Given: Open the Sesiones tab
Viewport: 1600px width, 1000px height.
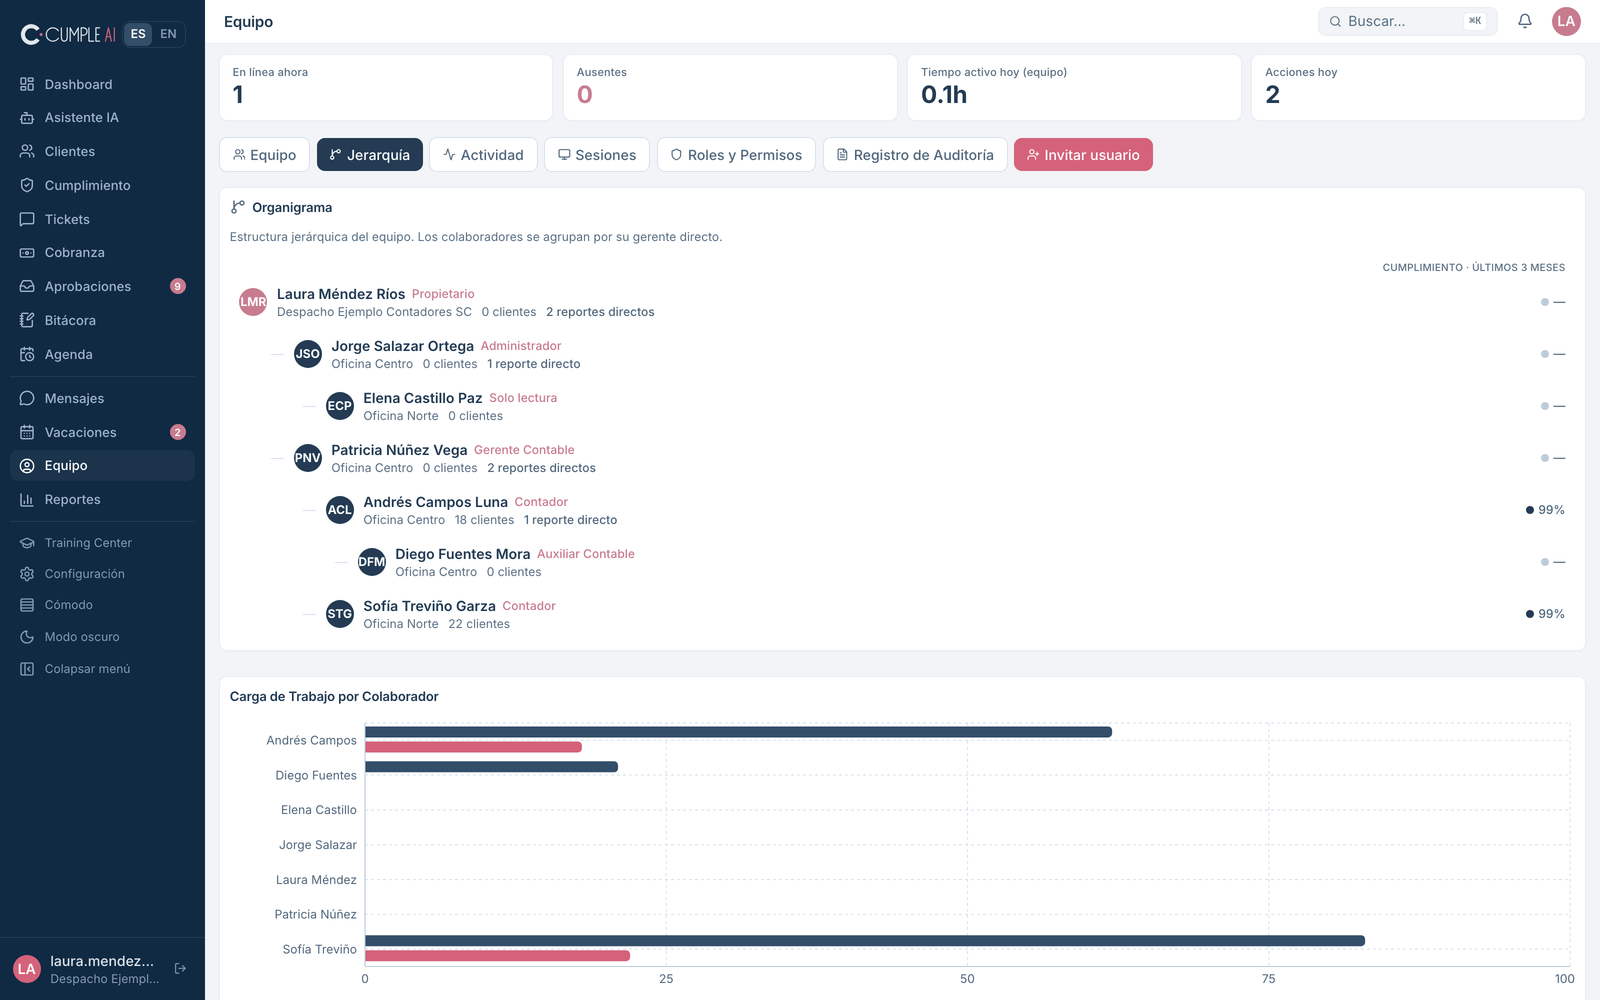Looking at the screenshot, I should pos(597,155).
